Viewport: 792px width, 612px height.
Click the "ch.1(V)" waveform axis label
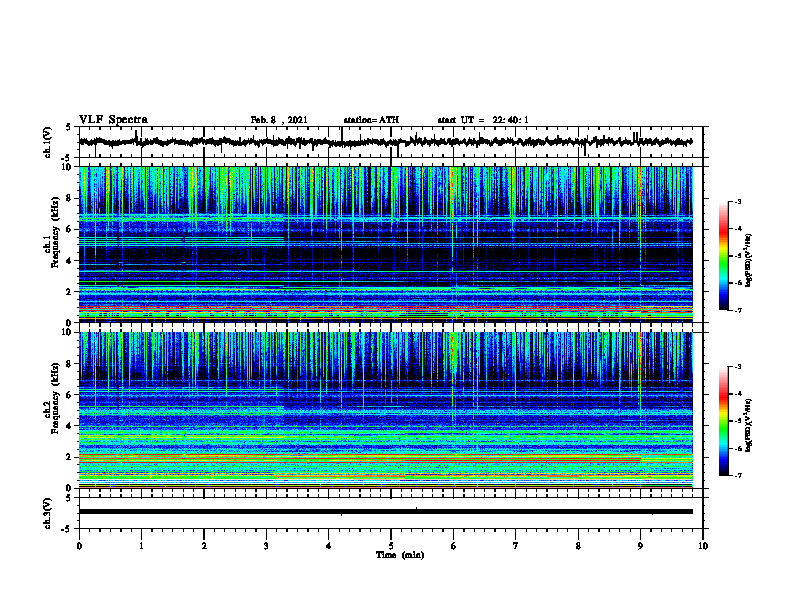point(47,142)
